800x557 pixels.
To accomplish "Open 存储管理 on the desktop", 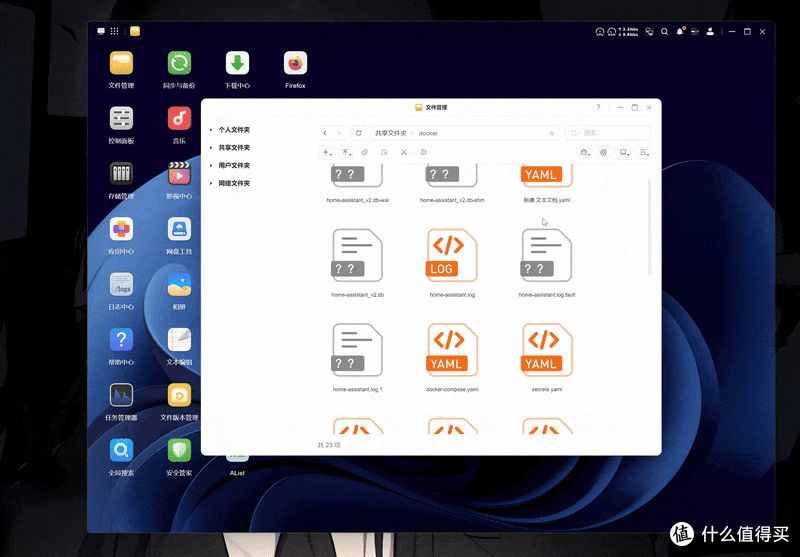I will point(121,174).
